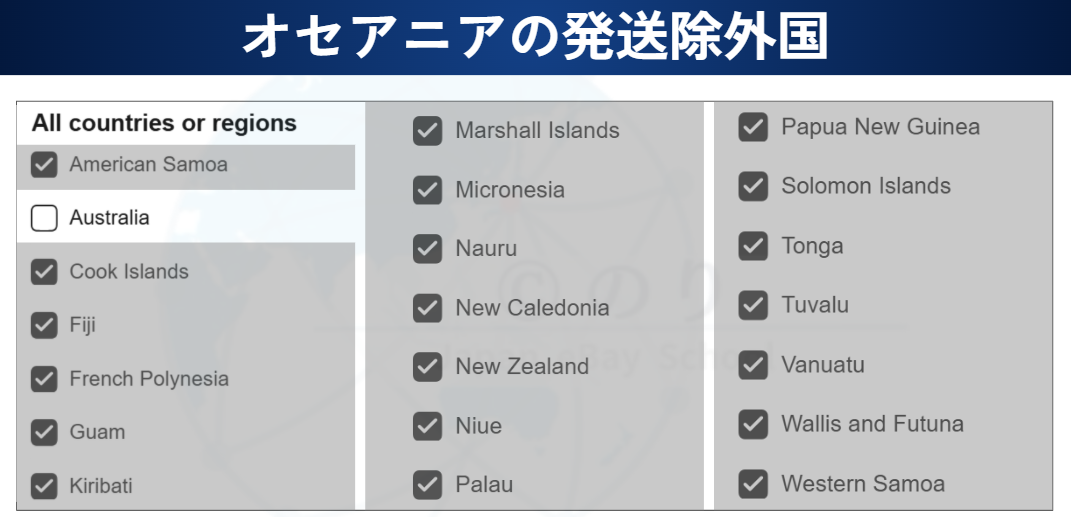Deselect the Micronesia checkbox
This screenshot has width=1071, height=517.
pyautogui.click(x=427, y=190)
